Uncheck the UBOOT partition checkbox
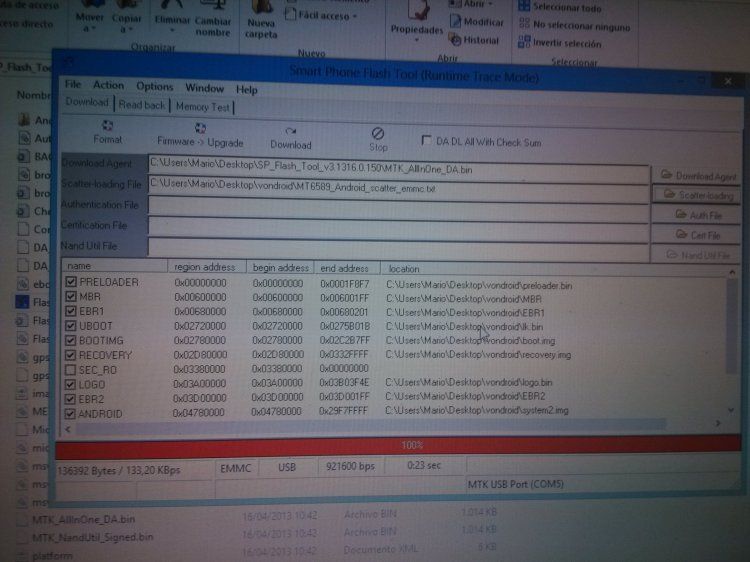750x562 pixels. click(x=71, y=326)
